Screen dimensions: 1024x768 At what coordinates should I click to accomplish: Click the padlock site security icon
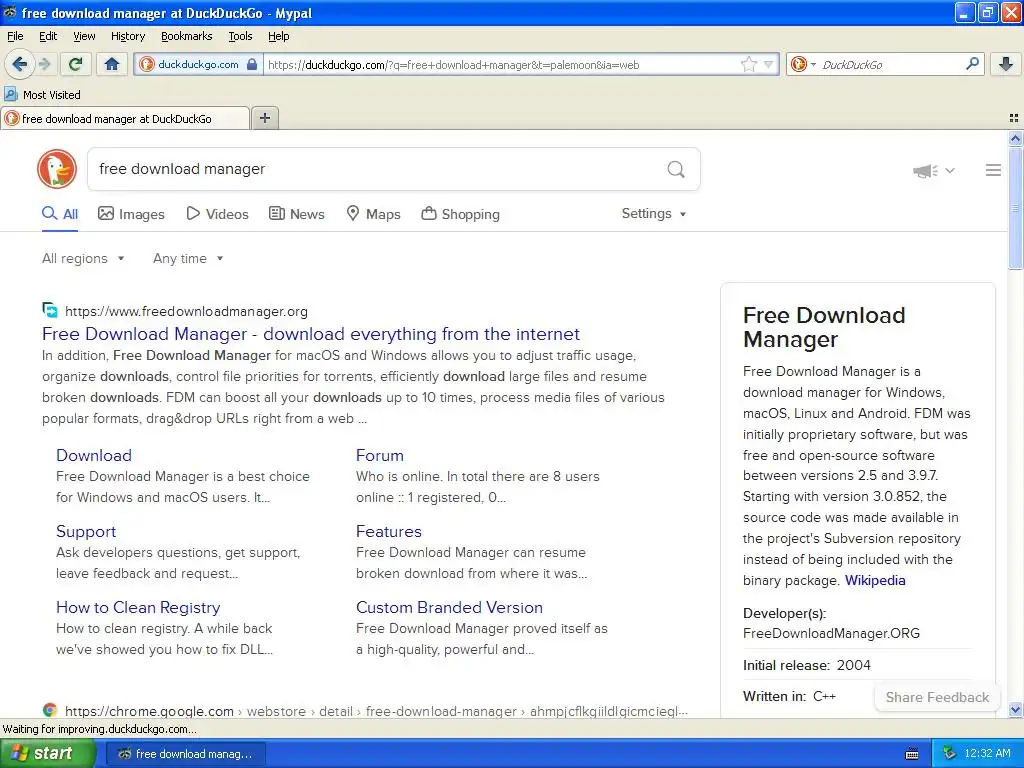[x=251, y=64]
